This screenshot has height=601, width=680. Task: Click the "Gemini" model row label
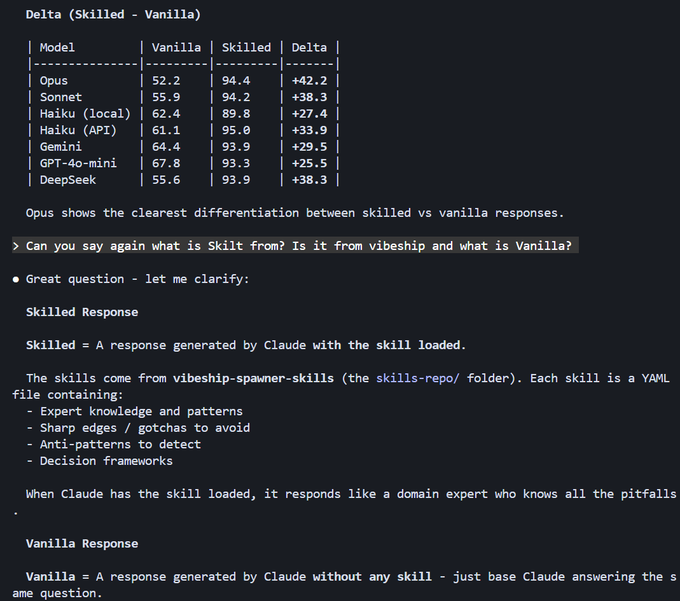[61, 147]
